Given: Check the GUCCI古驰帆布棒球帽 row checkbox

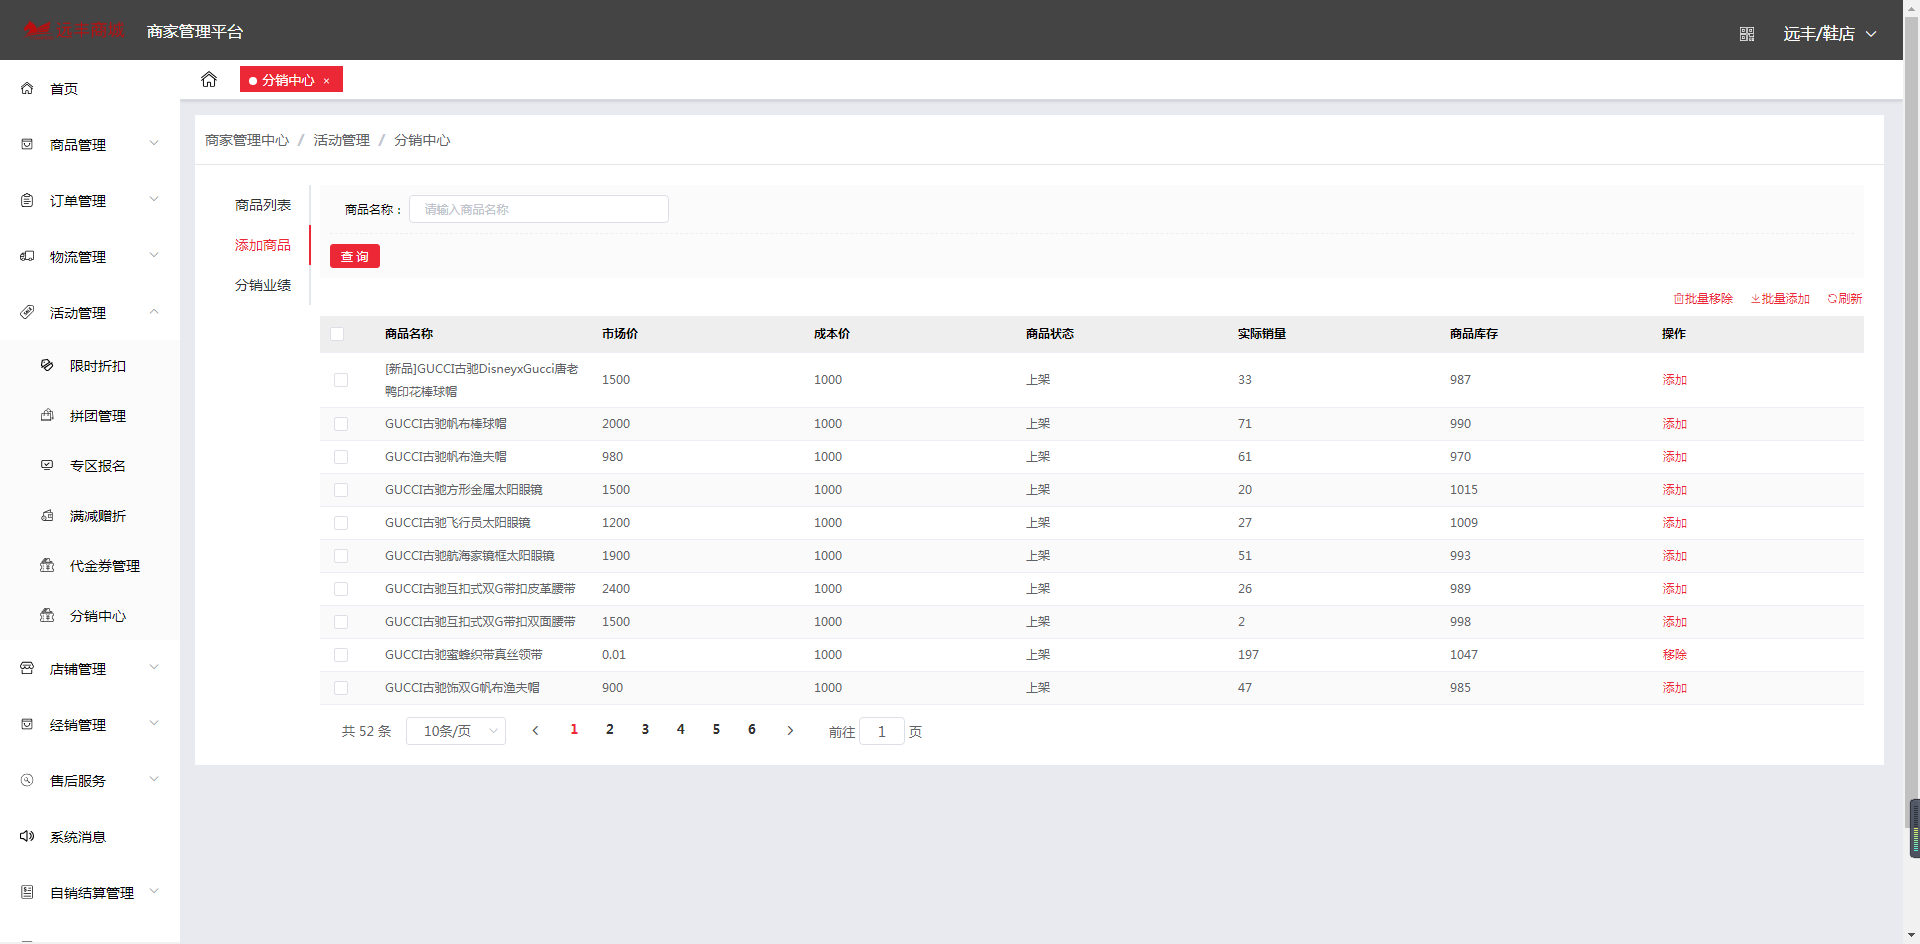Looking at the screenshot, I should coord(341,424).
